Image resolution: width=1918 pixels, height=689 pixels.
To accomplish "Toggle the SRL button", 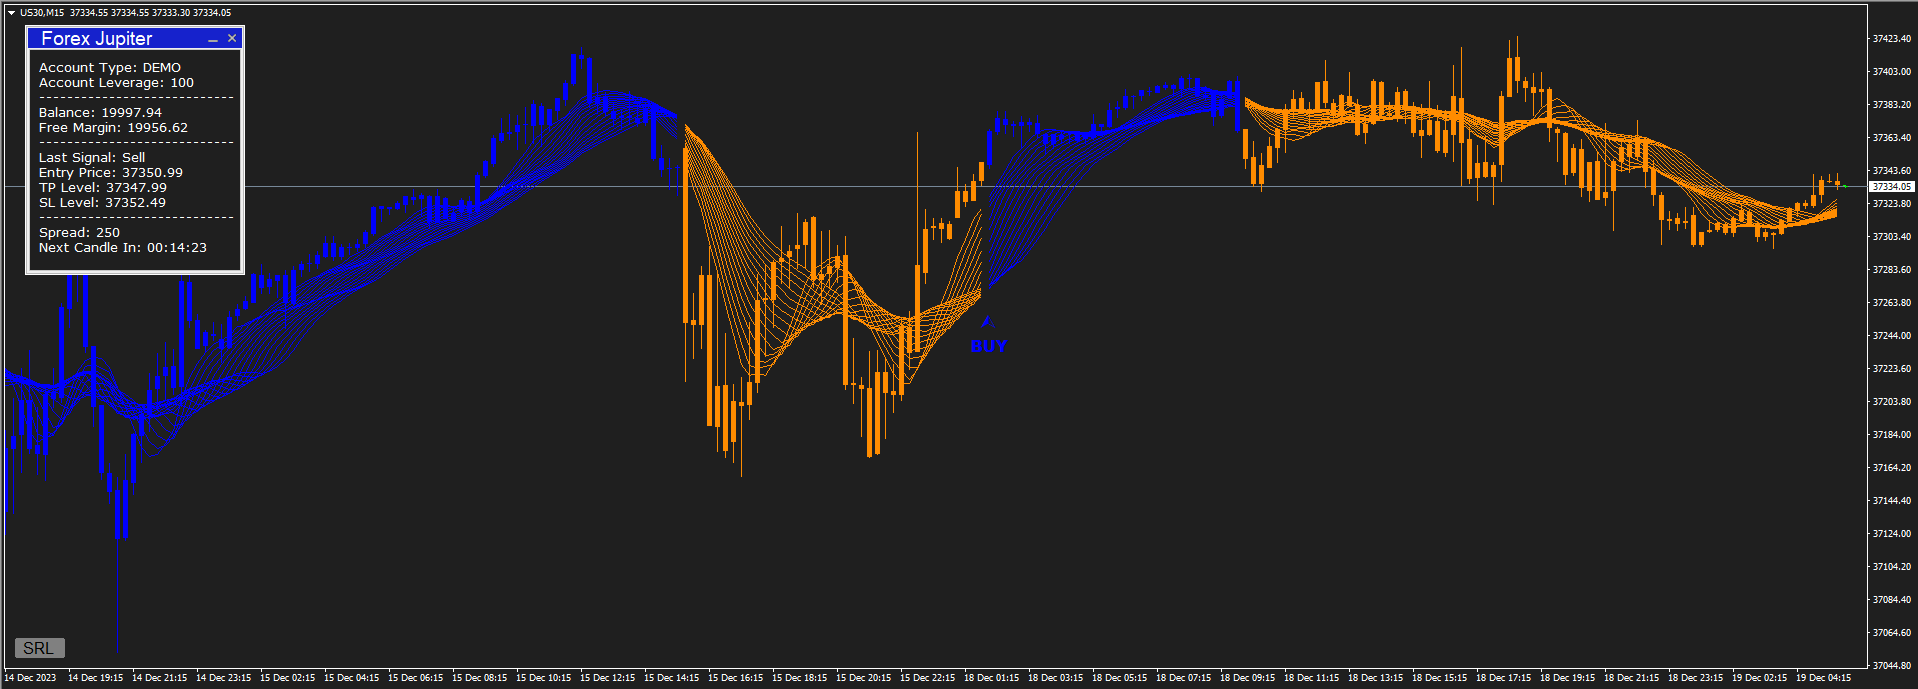I will tap(39, 648).
